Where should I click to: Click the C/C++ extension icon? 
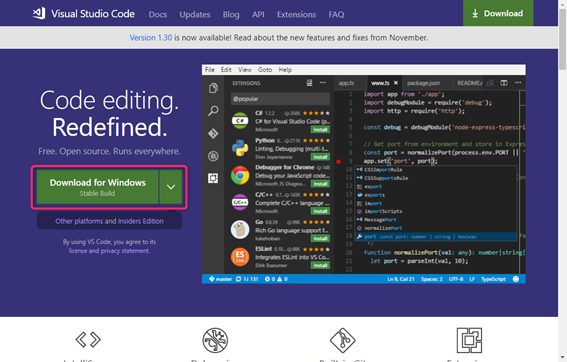coord(240,203)
